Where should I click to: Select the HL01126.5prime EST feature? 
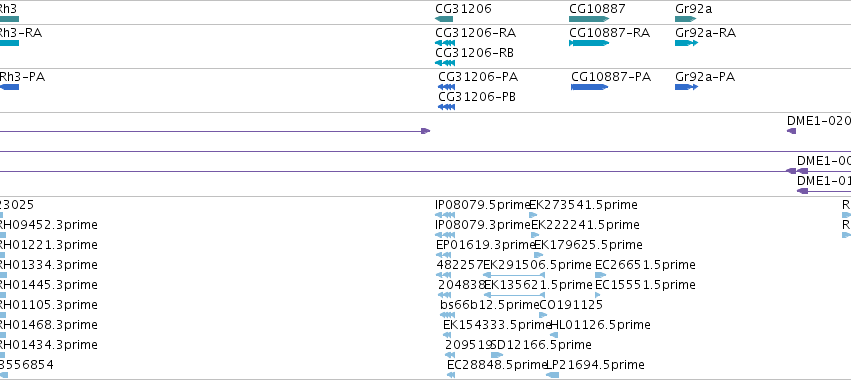[554, 335]
